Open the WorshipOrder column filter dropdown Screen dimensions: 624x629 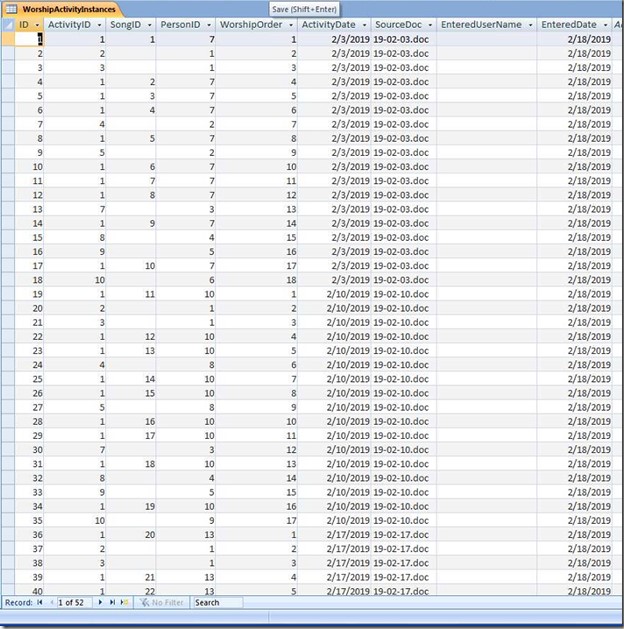coord(291,25)
